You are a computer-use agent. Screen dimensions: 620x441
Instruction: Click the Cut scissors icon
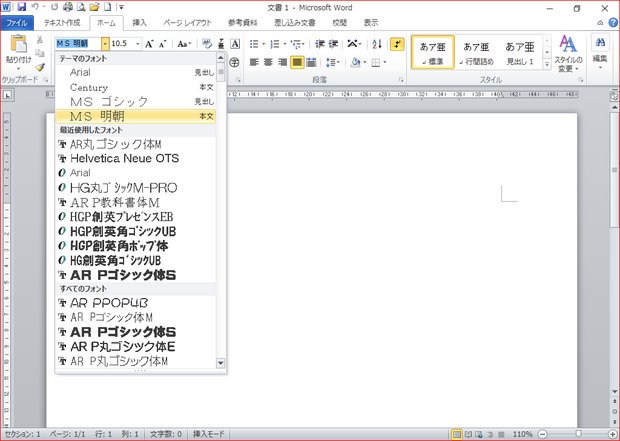click(x=40, y=40)
